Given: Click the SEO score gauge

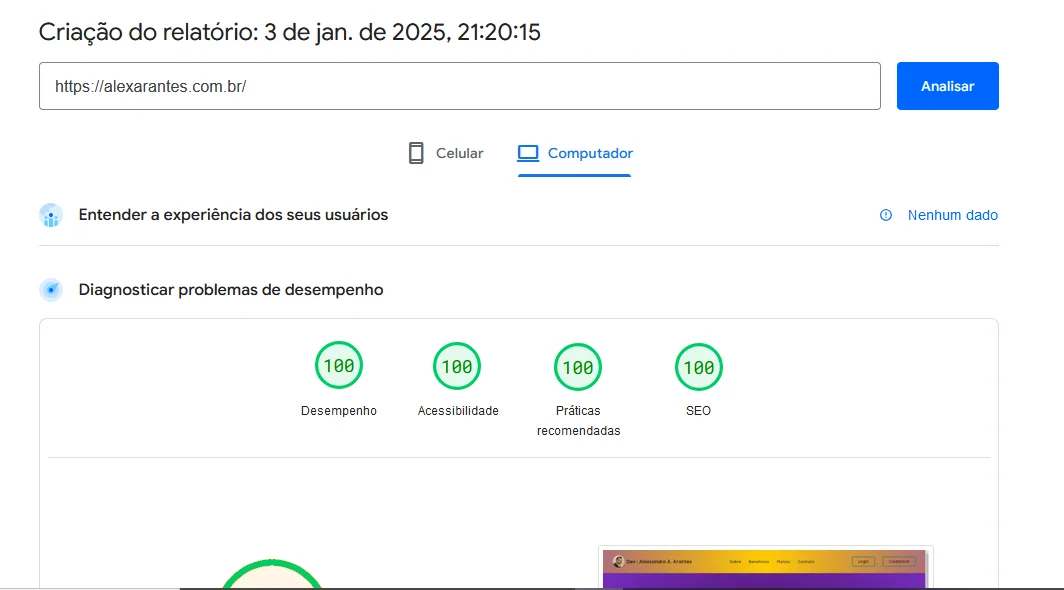Looking at the screenshot, I should [x=698, y=366].
